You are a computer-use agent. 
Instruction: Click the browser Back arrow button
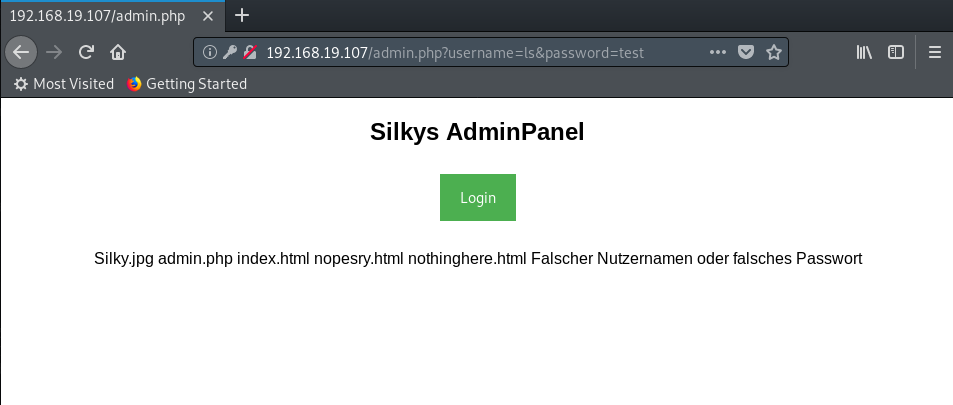point(21,52)
